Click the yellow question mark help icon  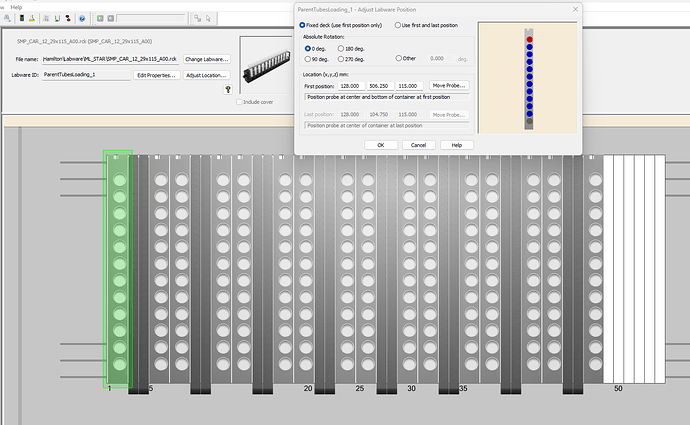pyautogui.click(x=228, y=89)
